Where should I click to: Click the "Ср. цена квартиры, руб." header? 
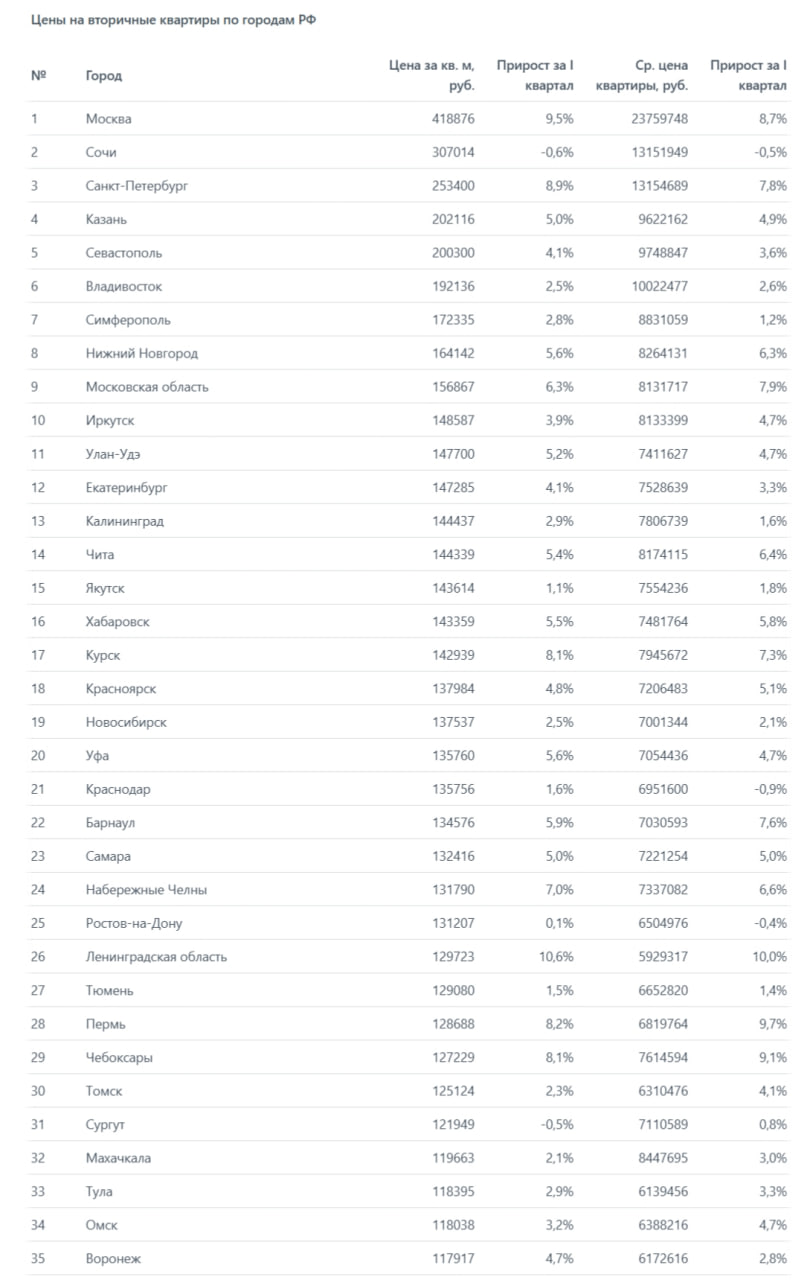click(642, 76)
